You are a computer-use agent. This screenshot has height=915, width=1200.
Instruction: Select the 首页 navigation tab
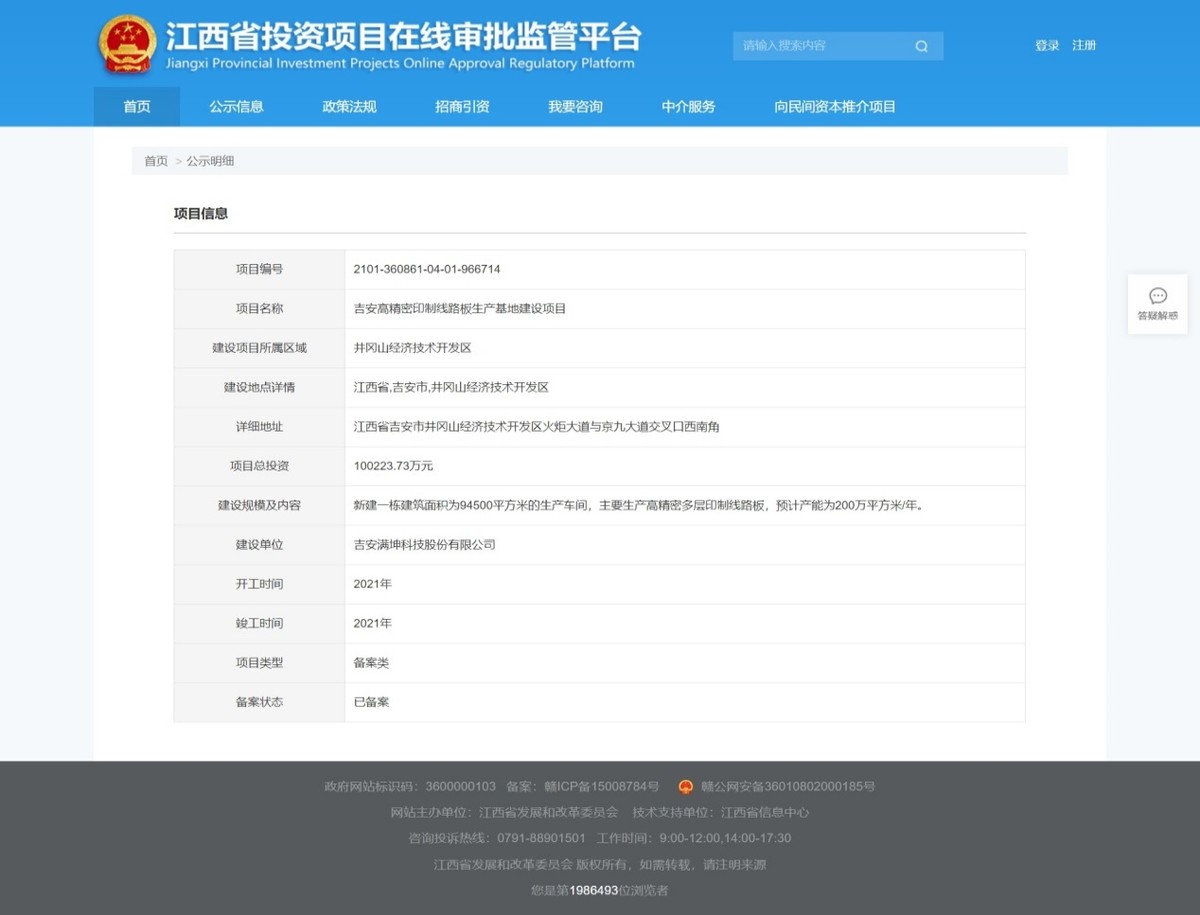pos(136,106)
